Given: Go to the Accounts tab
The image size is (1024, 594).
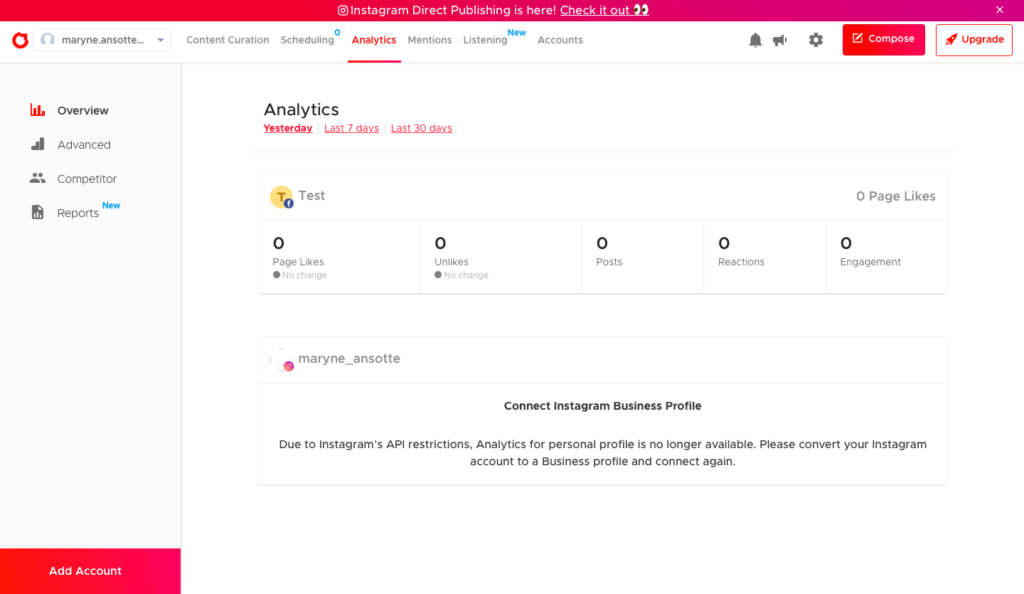Looking at the screenshot, I should (x=560, y=40).
